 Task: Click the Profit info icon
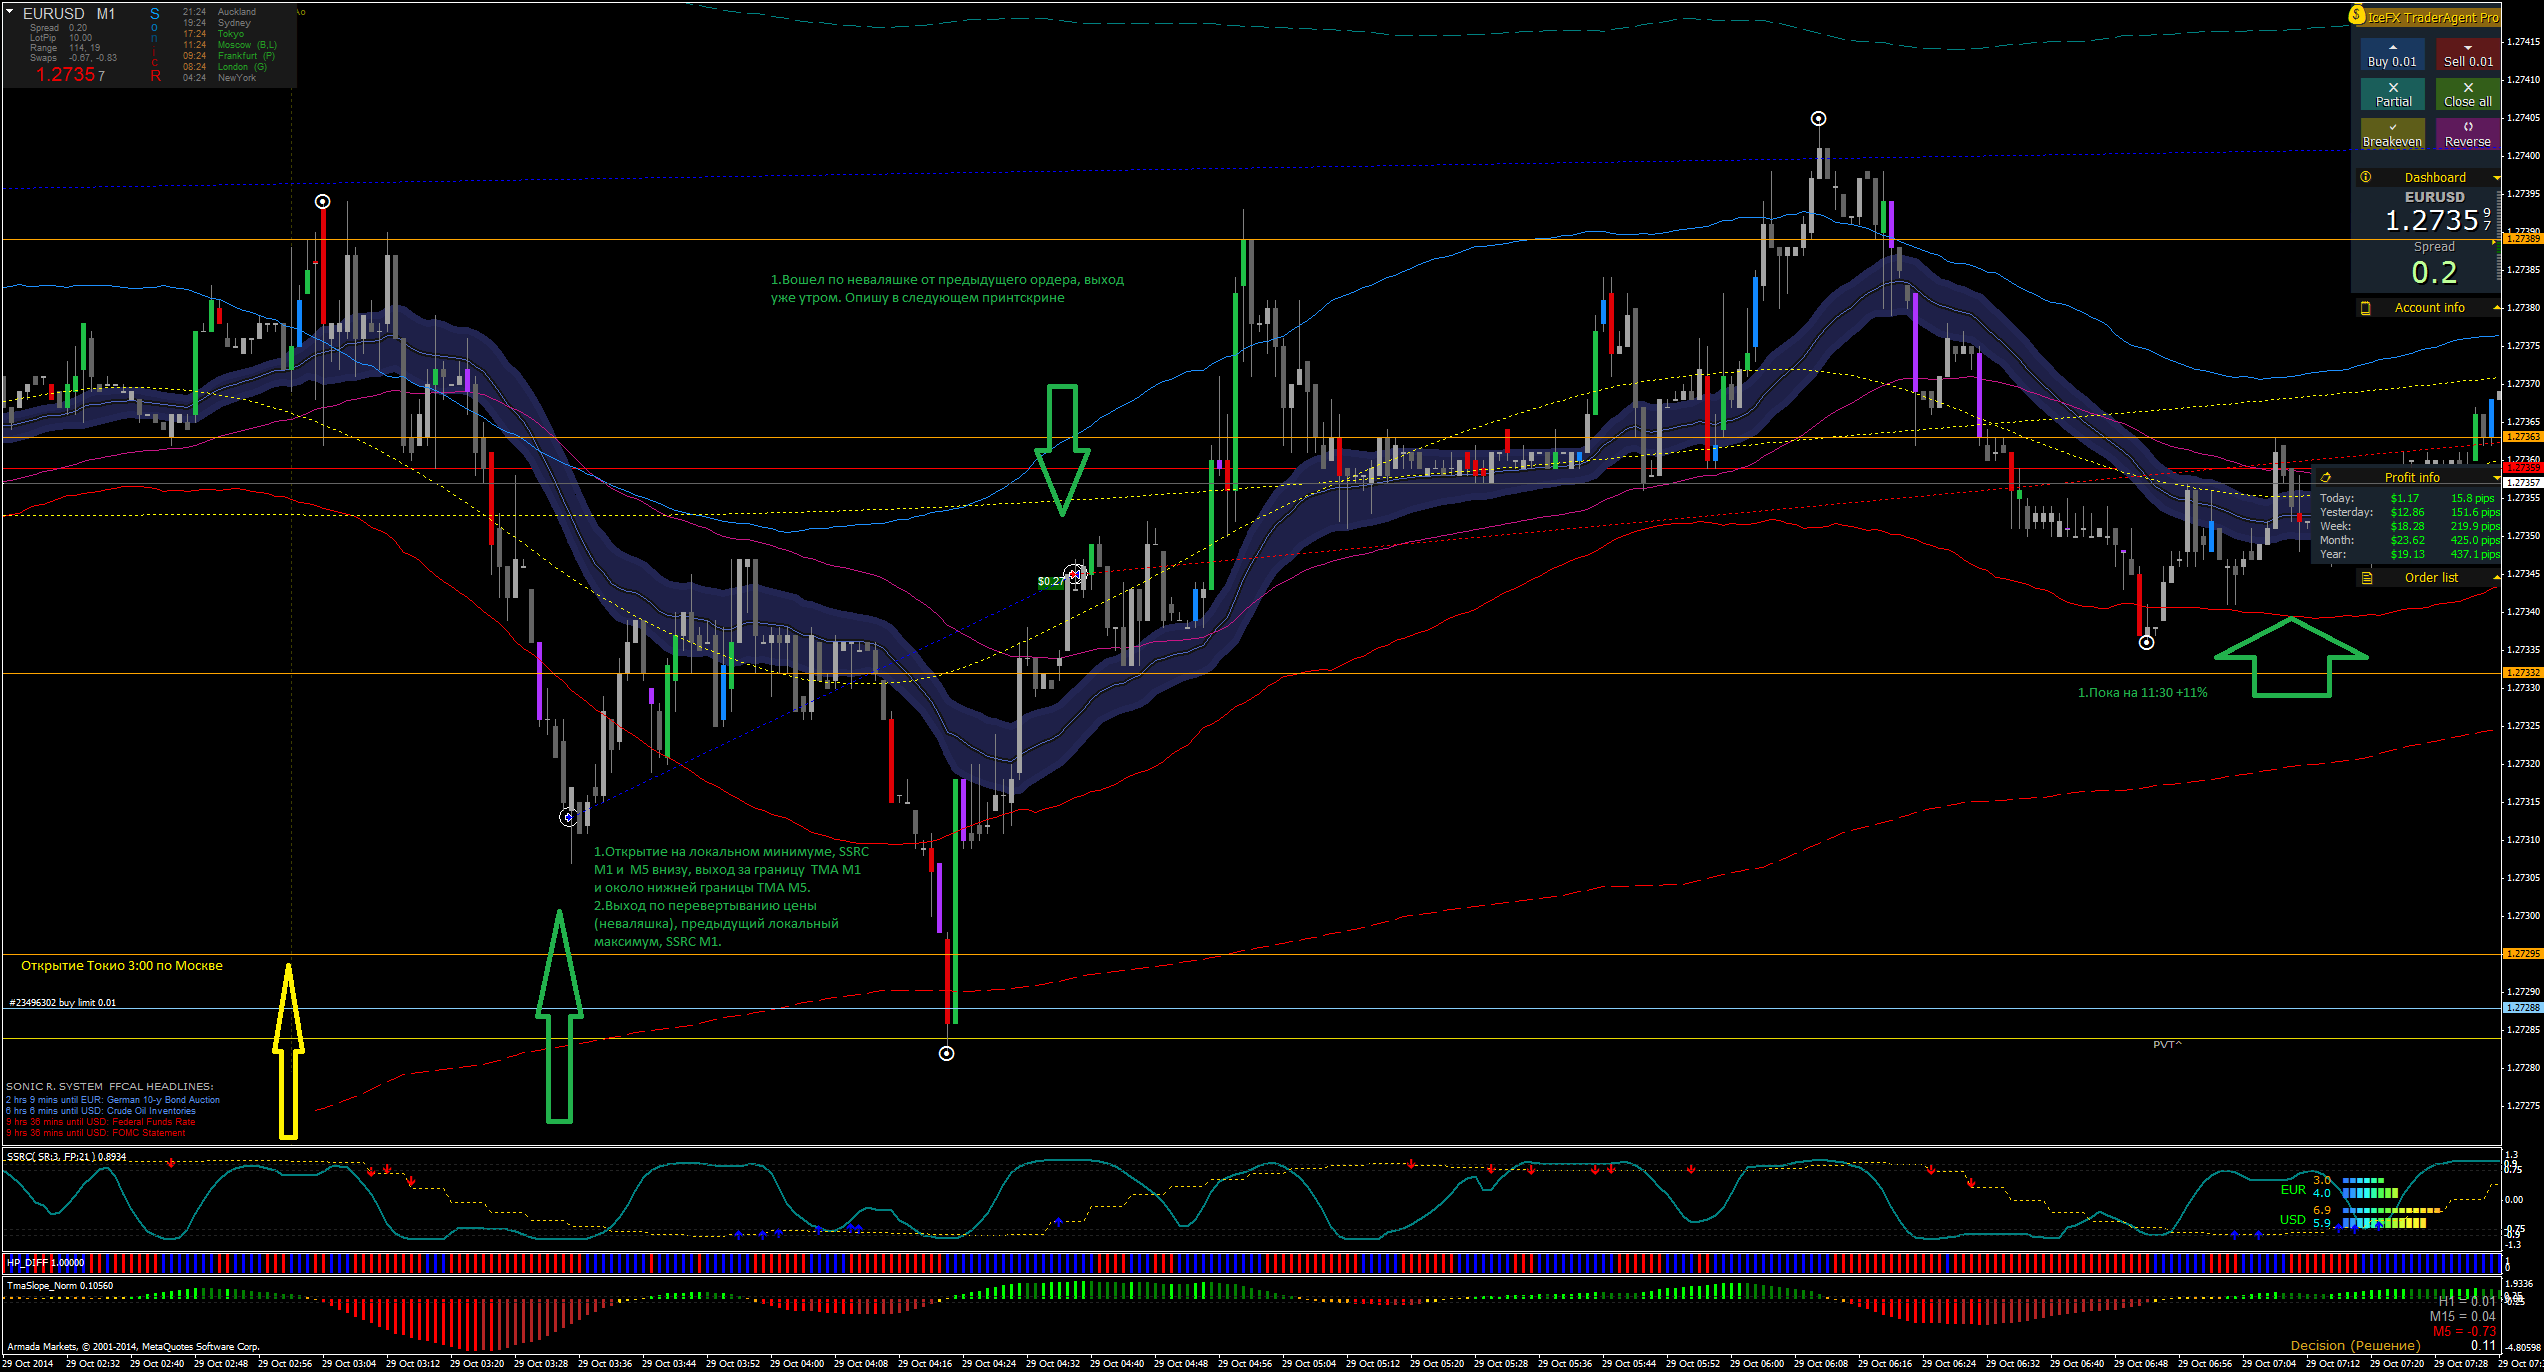click(2326, 477)
